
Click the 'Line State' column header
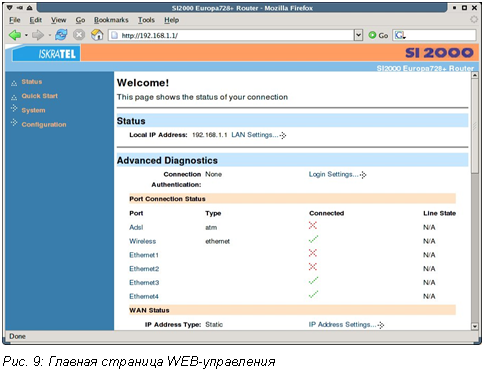(x=439, y=213)
